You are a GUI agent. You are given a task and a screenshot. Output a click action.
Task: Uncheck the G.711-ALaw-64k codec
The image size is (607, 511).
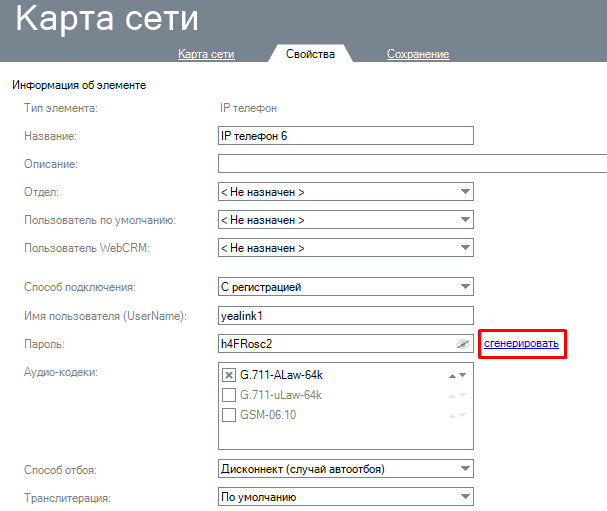(228, 375)
